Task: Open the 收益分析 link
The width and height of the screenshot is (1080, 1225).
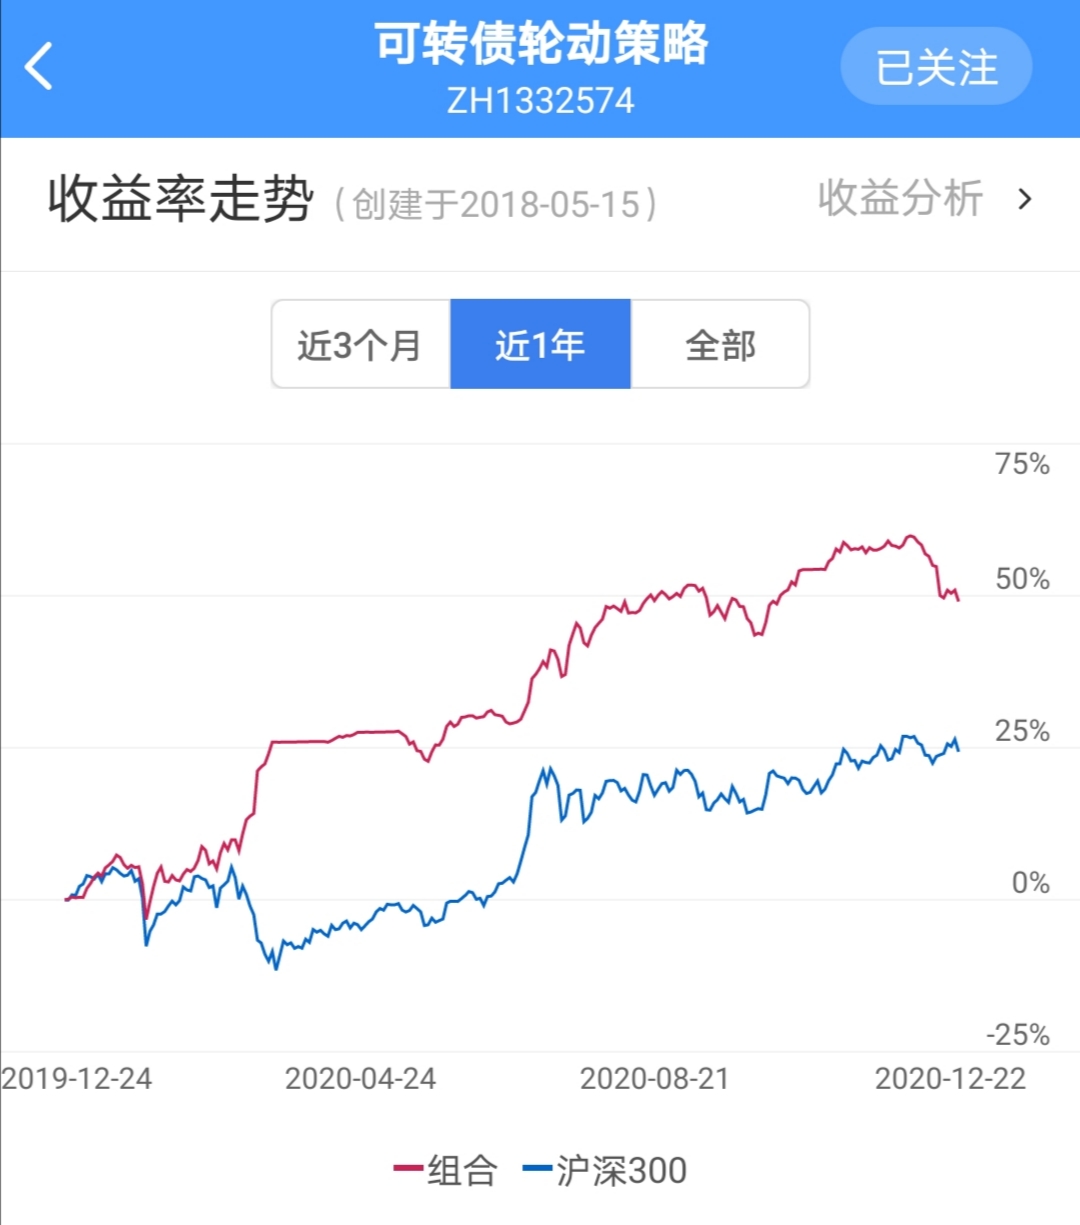Action: click(x=900, y=198)
